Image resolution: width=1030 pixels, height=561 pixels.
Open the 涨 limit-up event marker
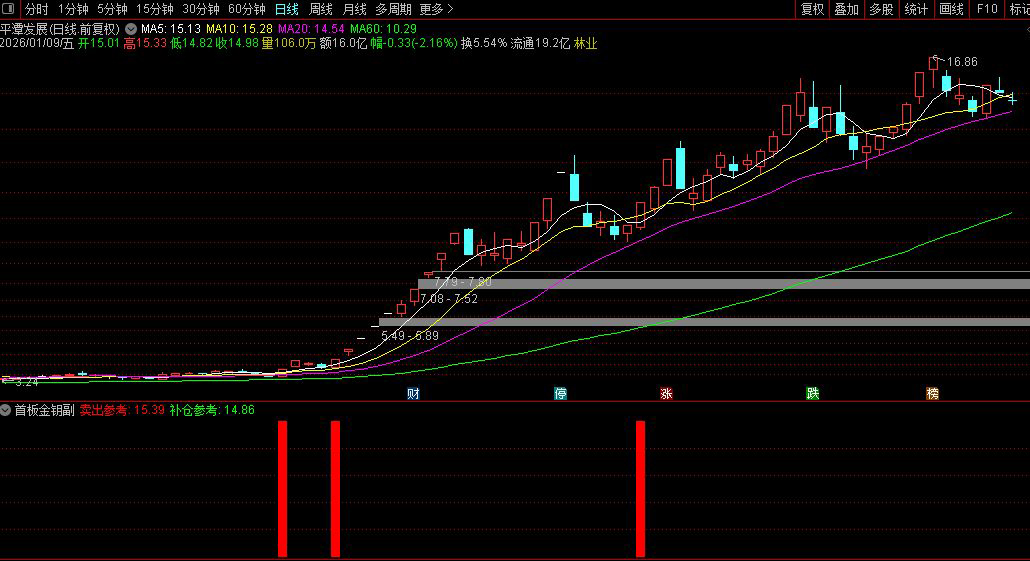click(666, 393)
